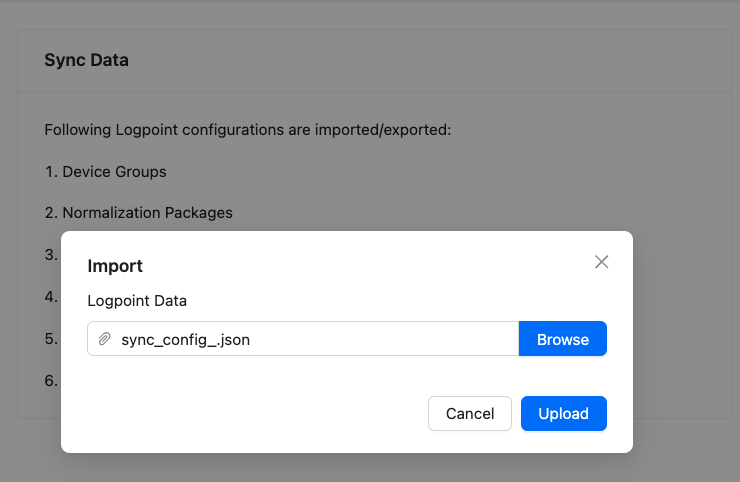Click list number 4 behind the dialog

point(51,296)
